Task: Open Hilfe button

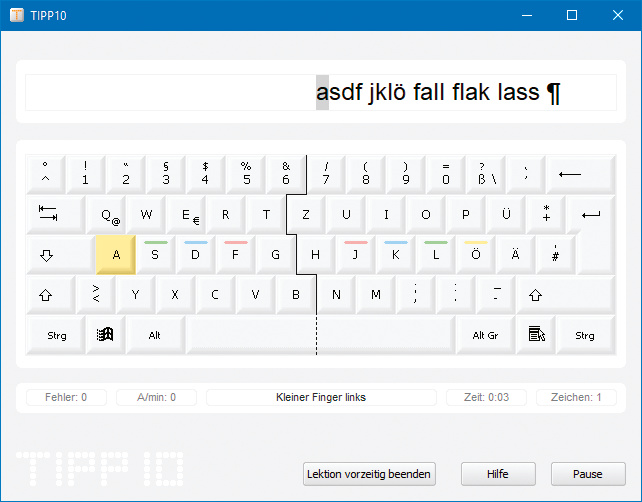Action: pos(498,474)
